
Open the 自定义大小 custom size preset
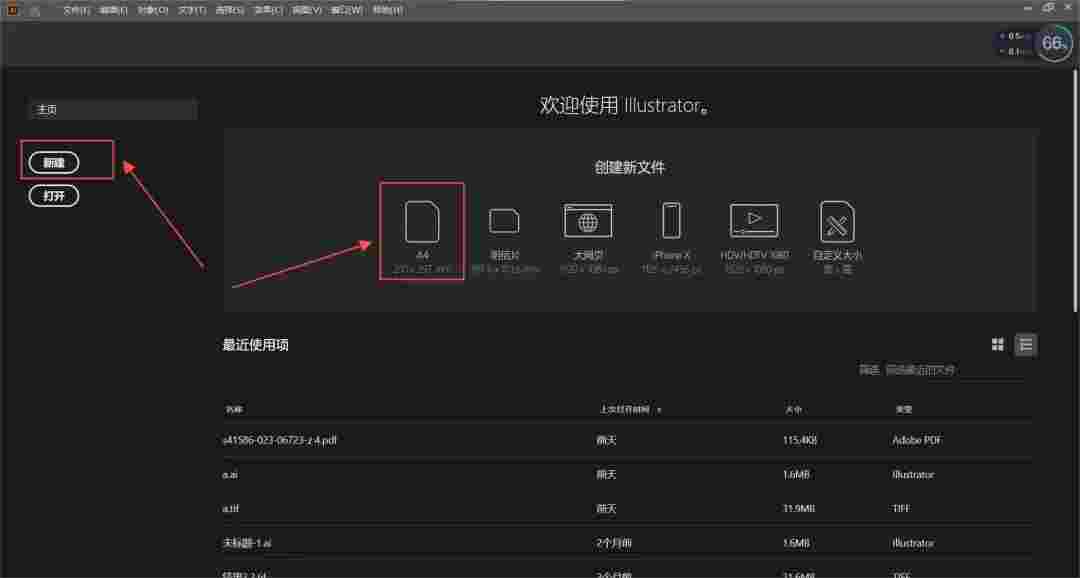click(838, 222)
